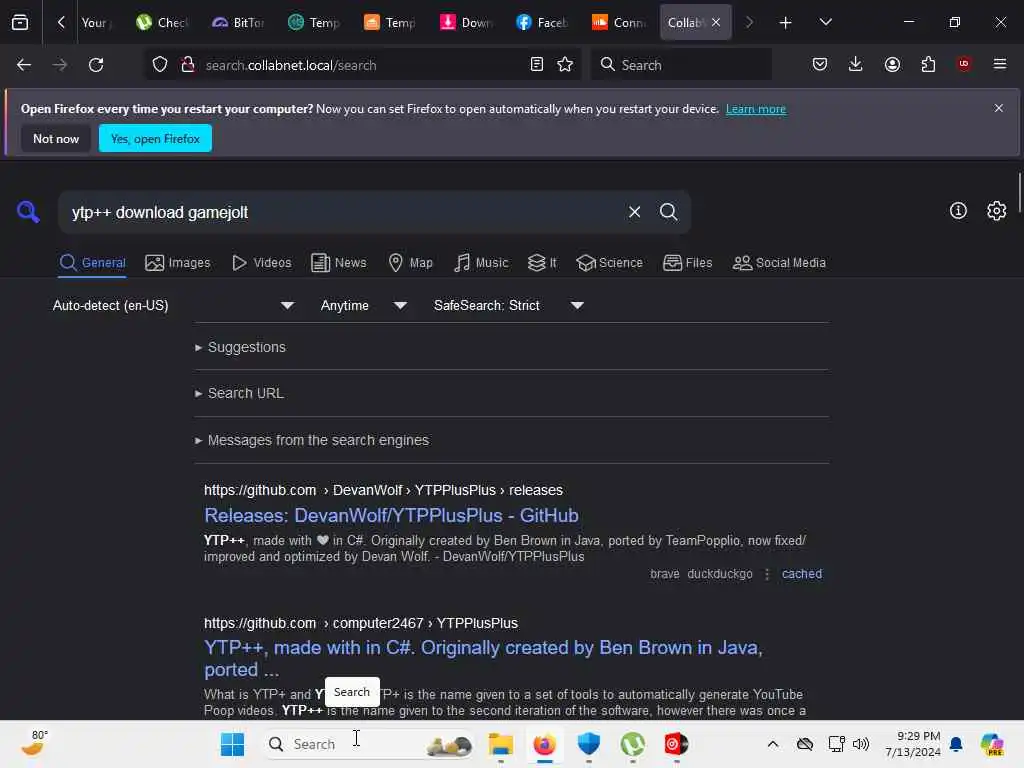Switch to the Check tab

(x=162, y=23)
